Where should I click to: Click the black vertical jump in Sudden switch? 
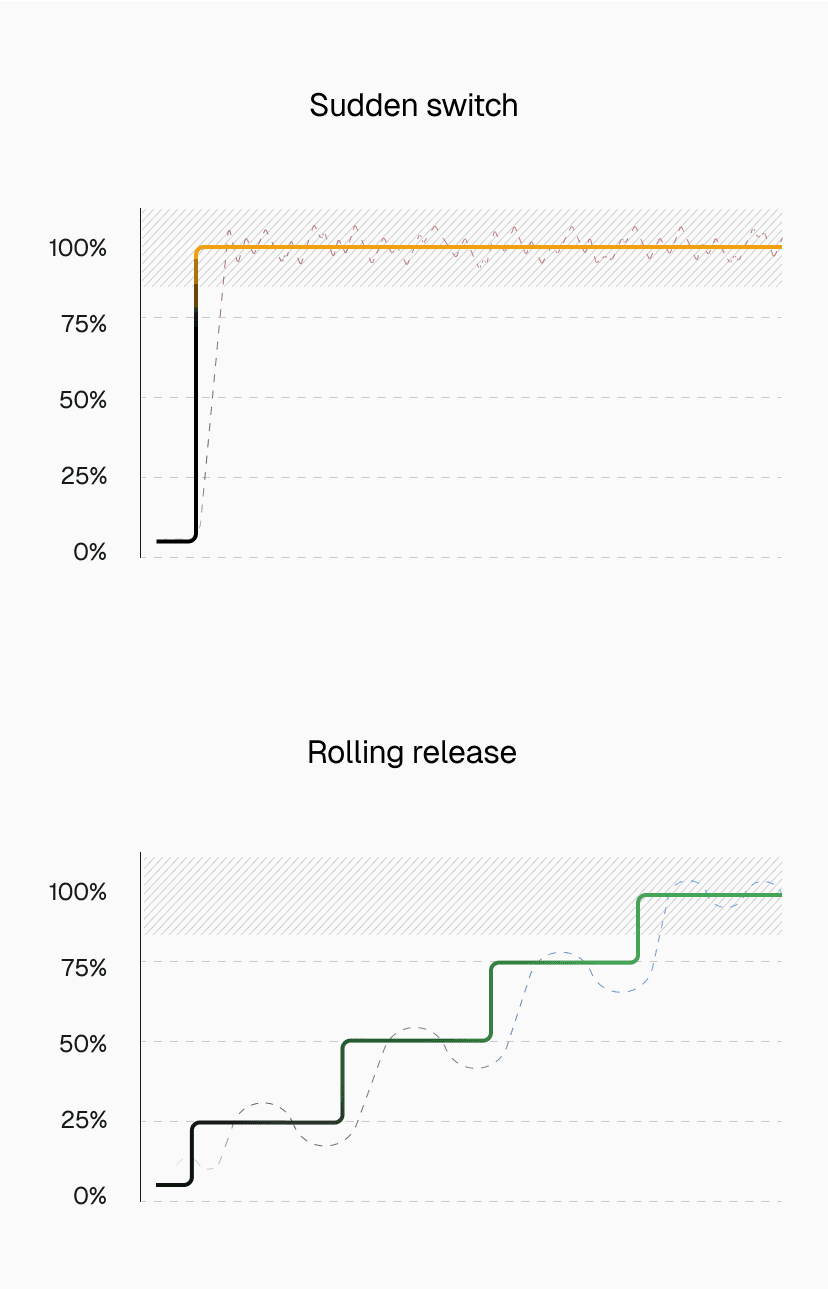coord(195,420)
